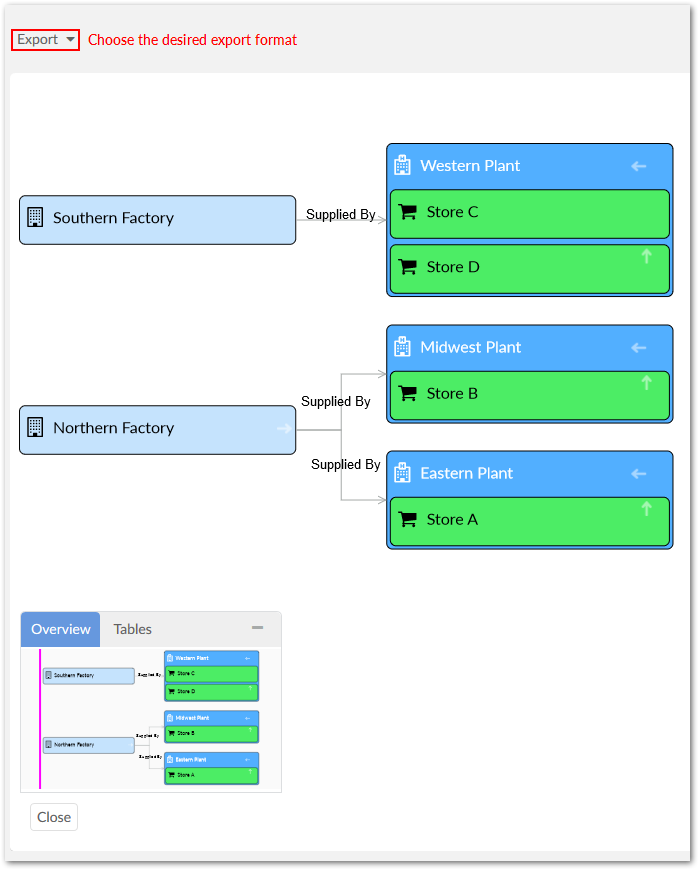Viewport: 699px width, 870px height.
Task: Click the Southern Factory building icon
Action: click(x=35, y=218)
